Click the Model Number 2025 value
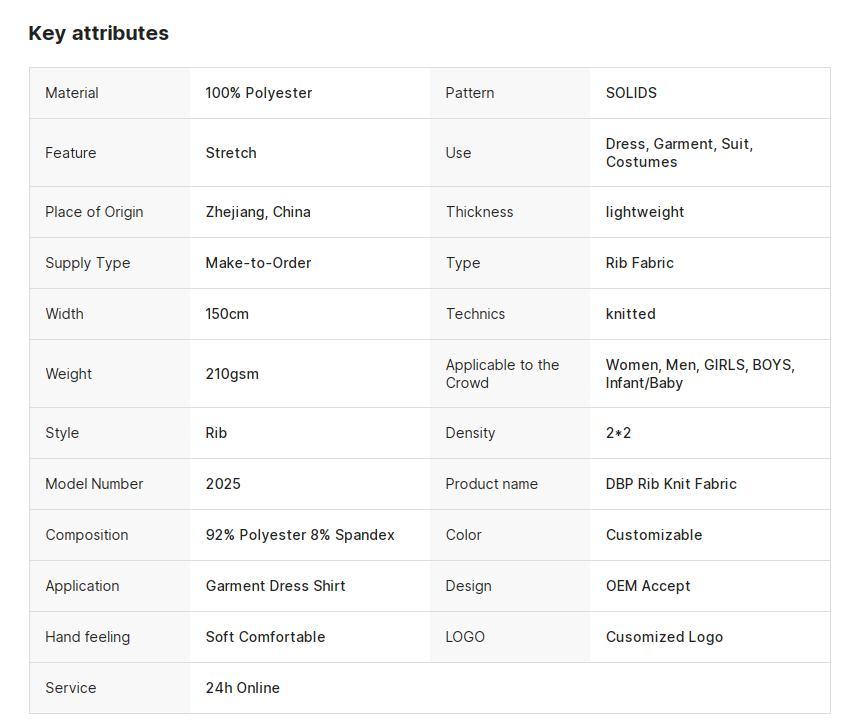 pos(223,484)
